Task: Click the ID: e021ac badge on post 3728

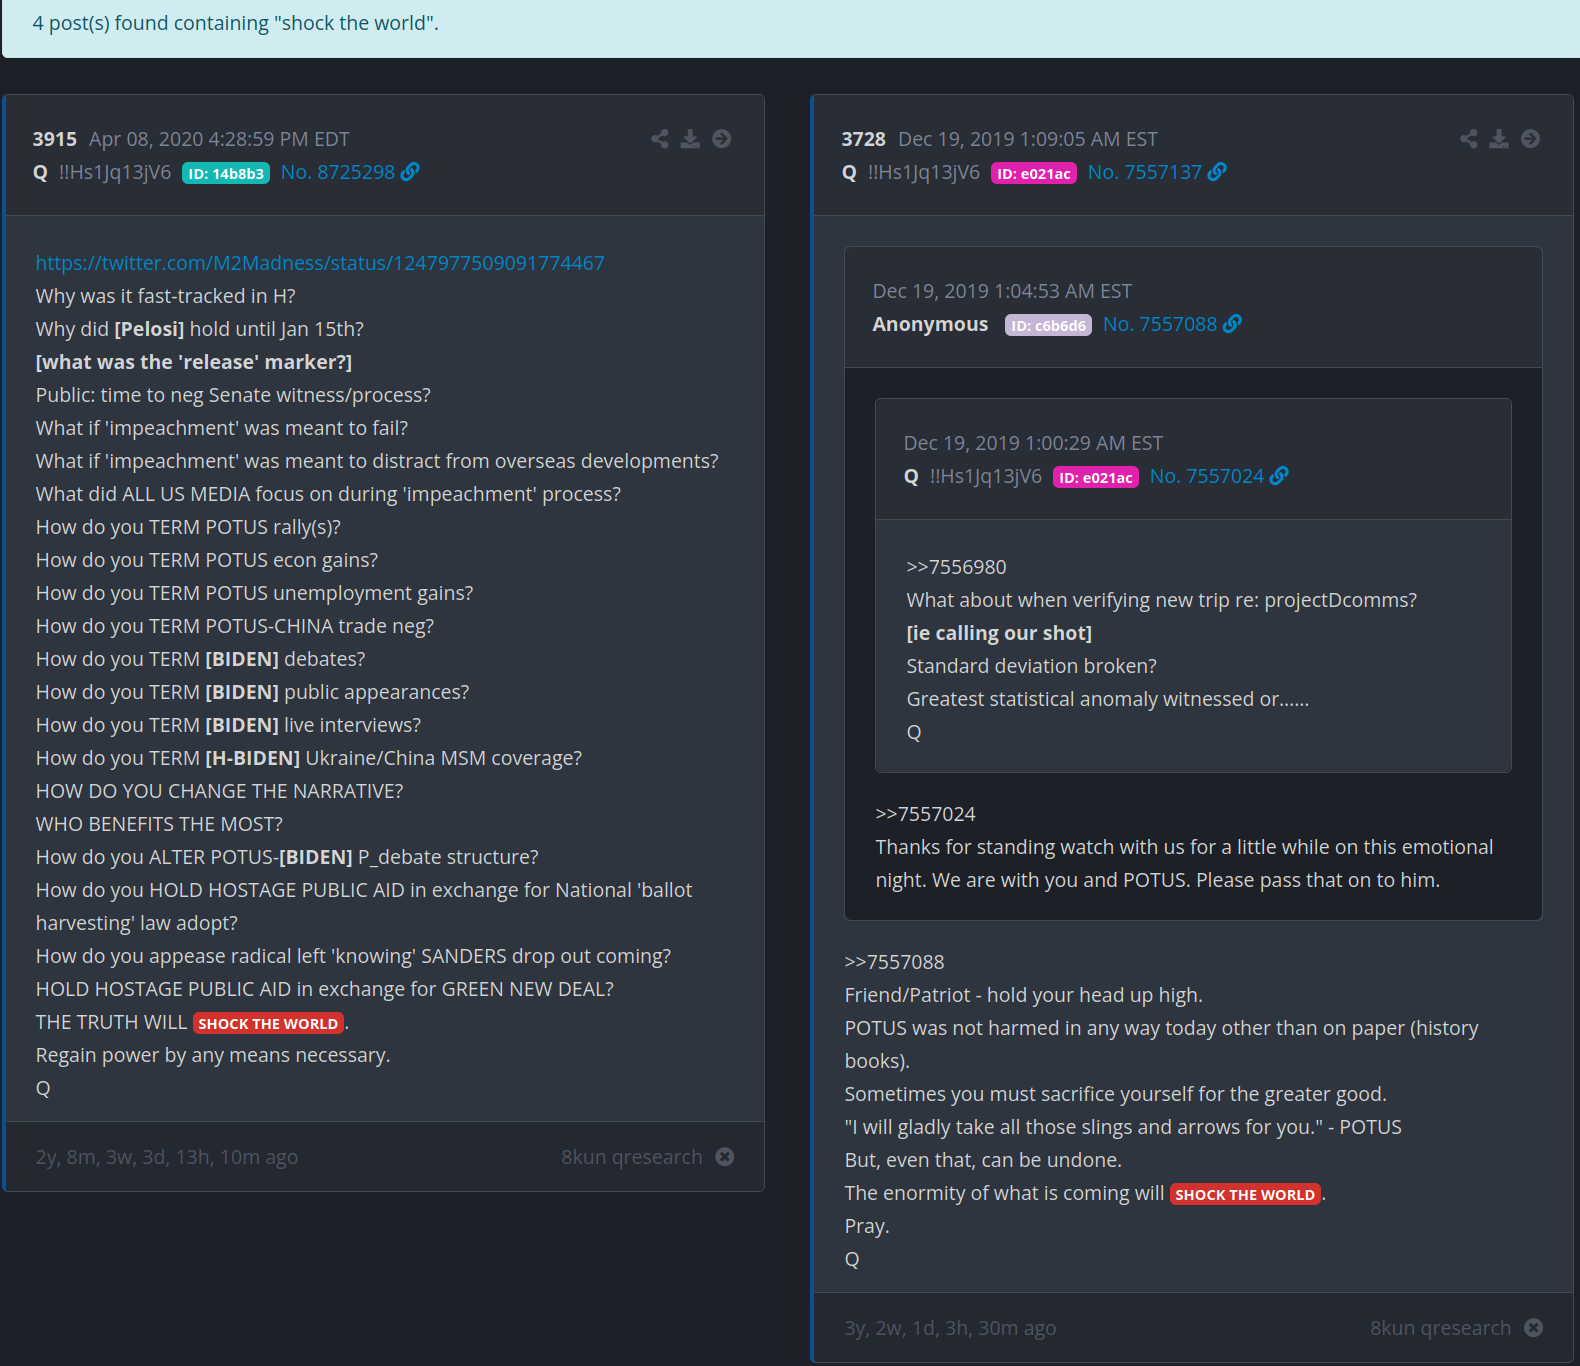Action: pyautogui.click(x=1034, y=173)
